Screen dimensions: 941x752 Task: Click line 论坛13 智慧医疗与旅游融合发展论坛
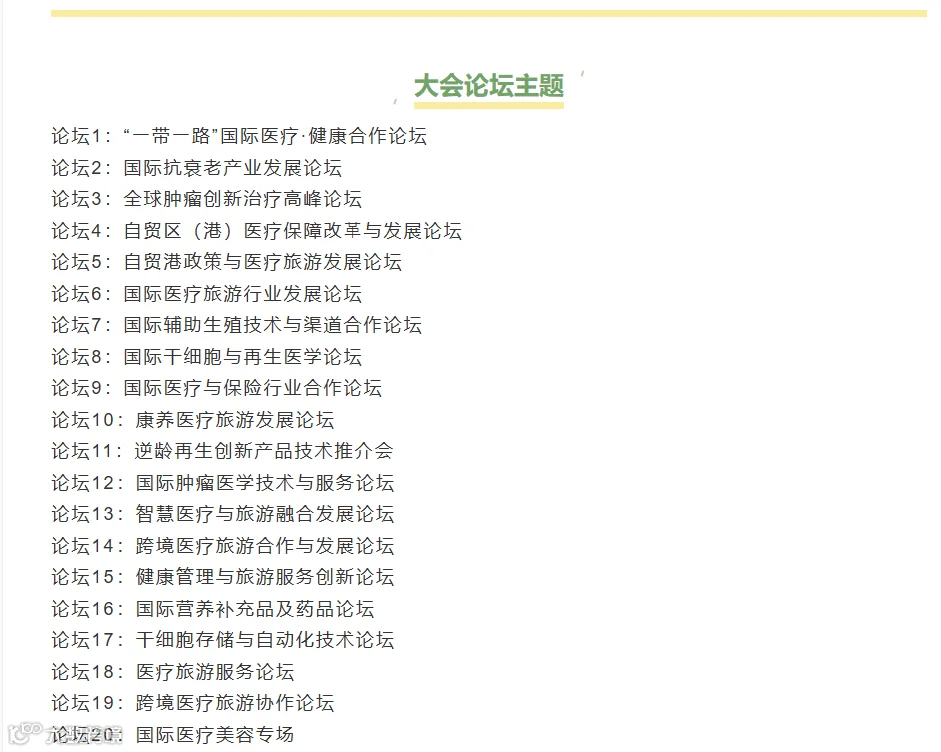click(223, 514)
